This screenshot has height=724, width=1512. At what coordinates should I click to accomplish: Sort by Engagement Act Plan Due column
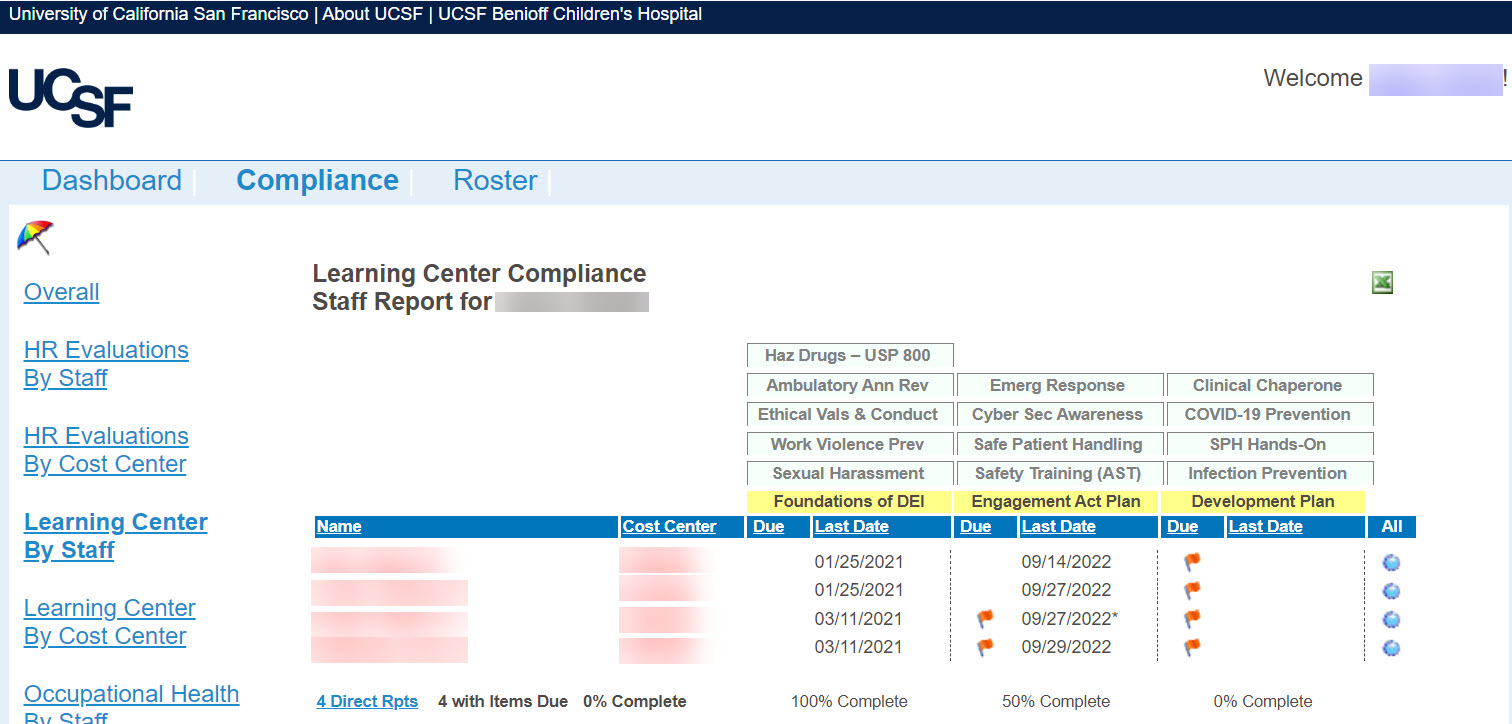tap(975, 527)
